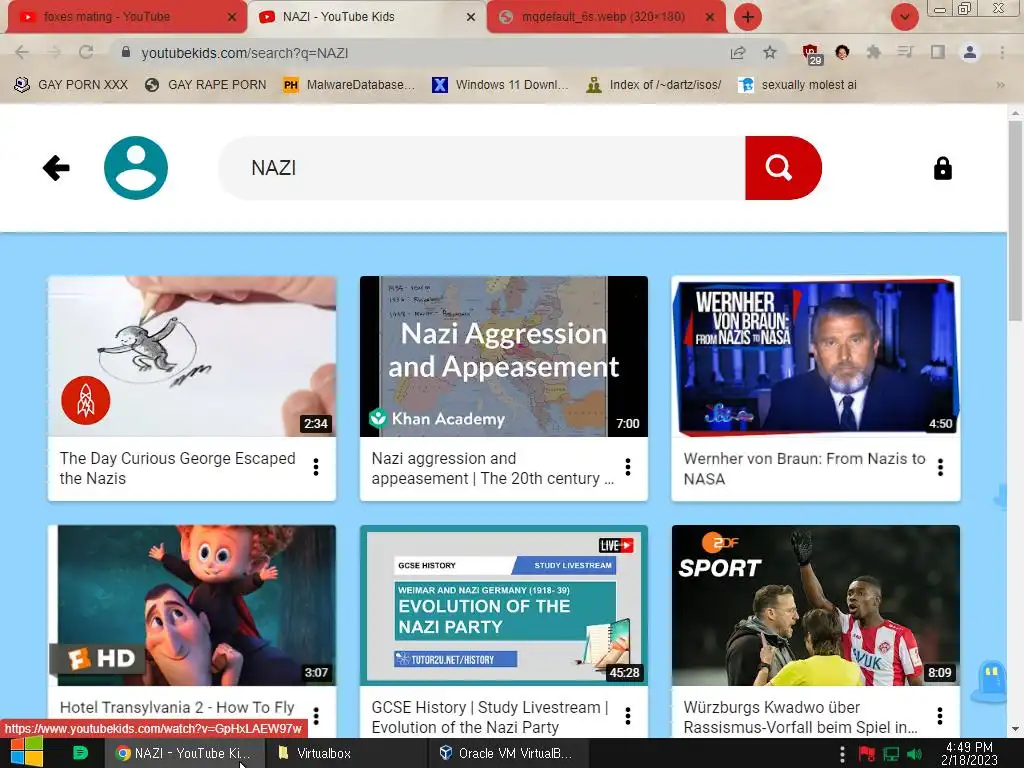Viewport: 1024px width, 768px height.
Task: Open the network icon in system tray
Action: [891, 754]
